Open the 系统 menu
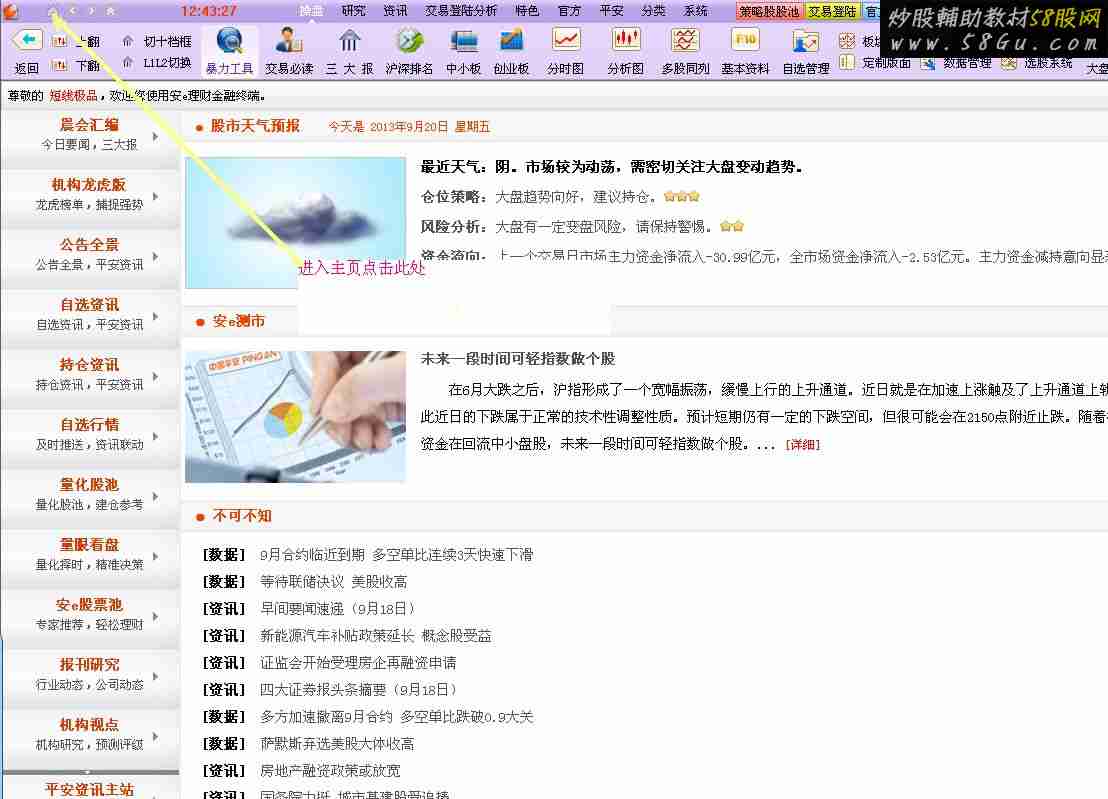The height and width of the screenshot is (799, 1108). coord(695,11)
